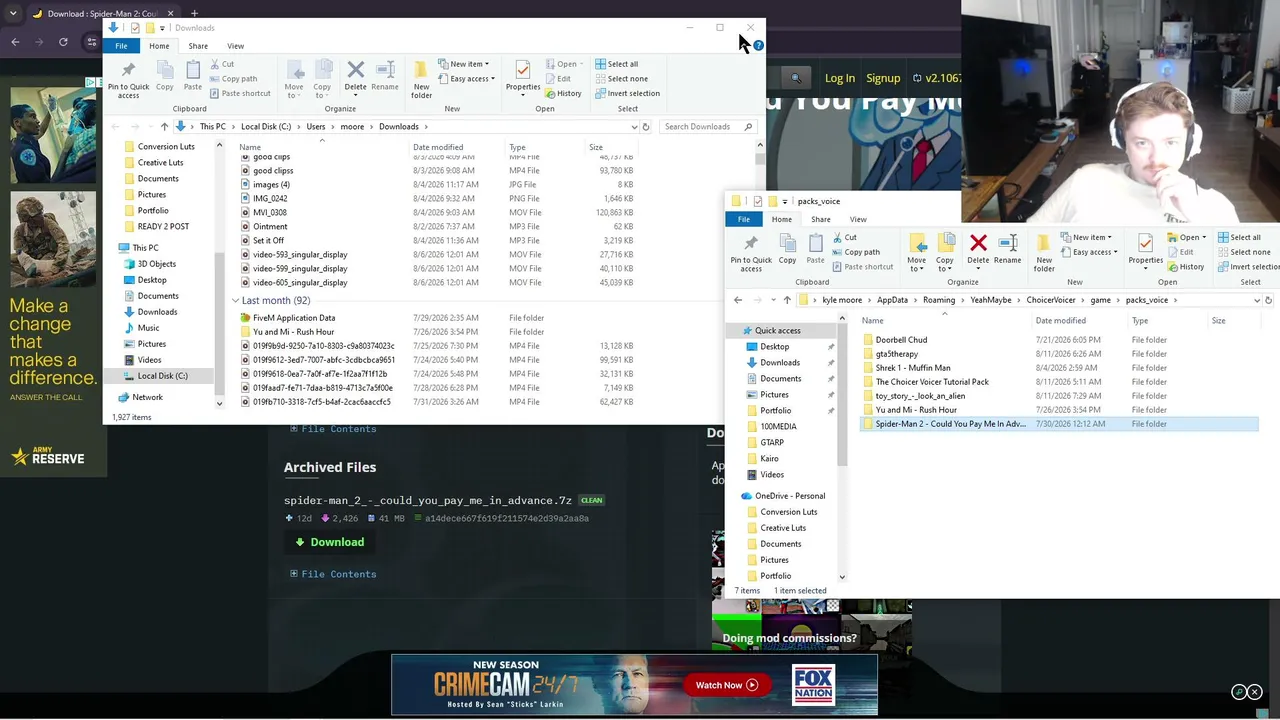Sort Downloads files by Date modified column
The image size is (1280, 720).
438,147
